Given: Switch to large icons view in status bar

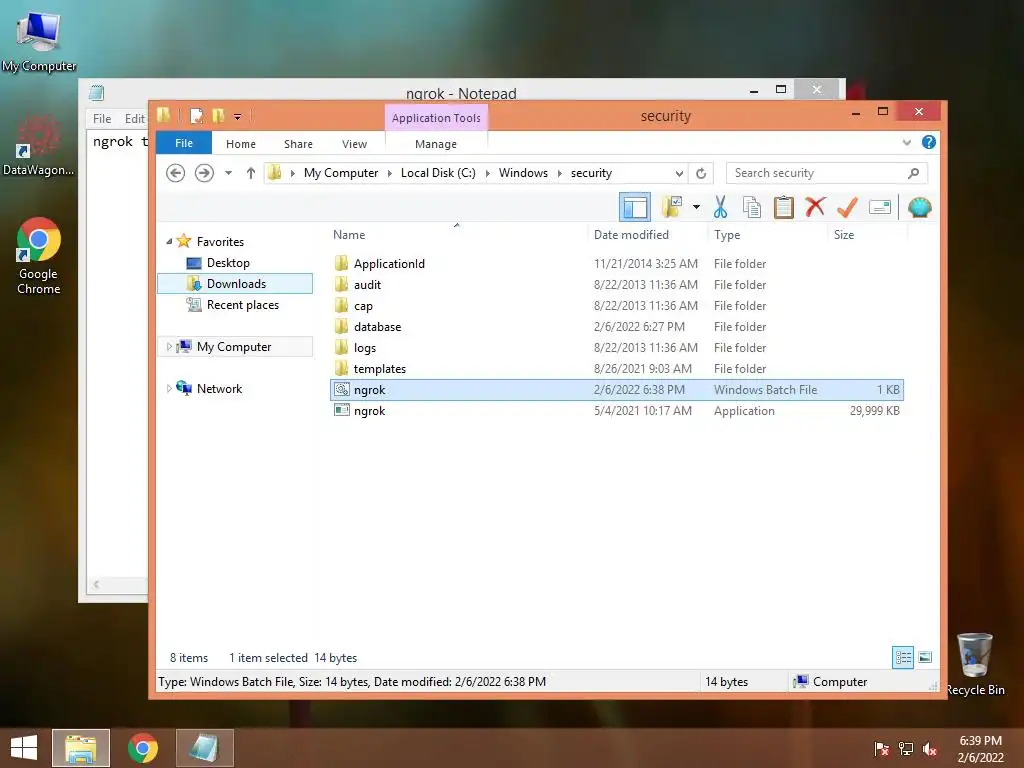Looking at the screenshot, I should 925,657.
